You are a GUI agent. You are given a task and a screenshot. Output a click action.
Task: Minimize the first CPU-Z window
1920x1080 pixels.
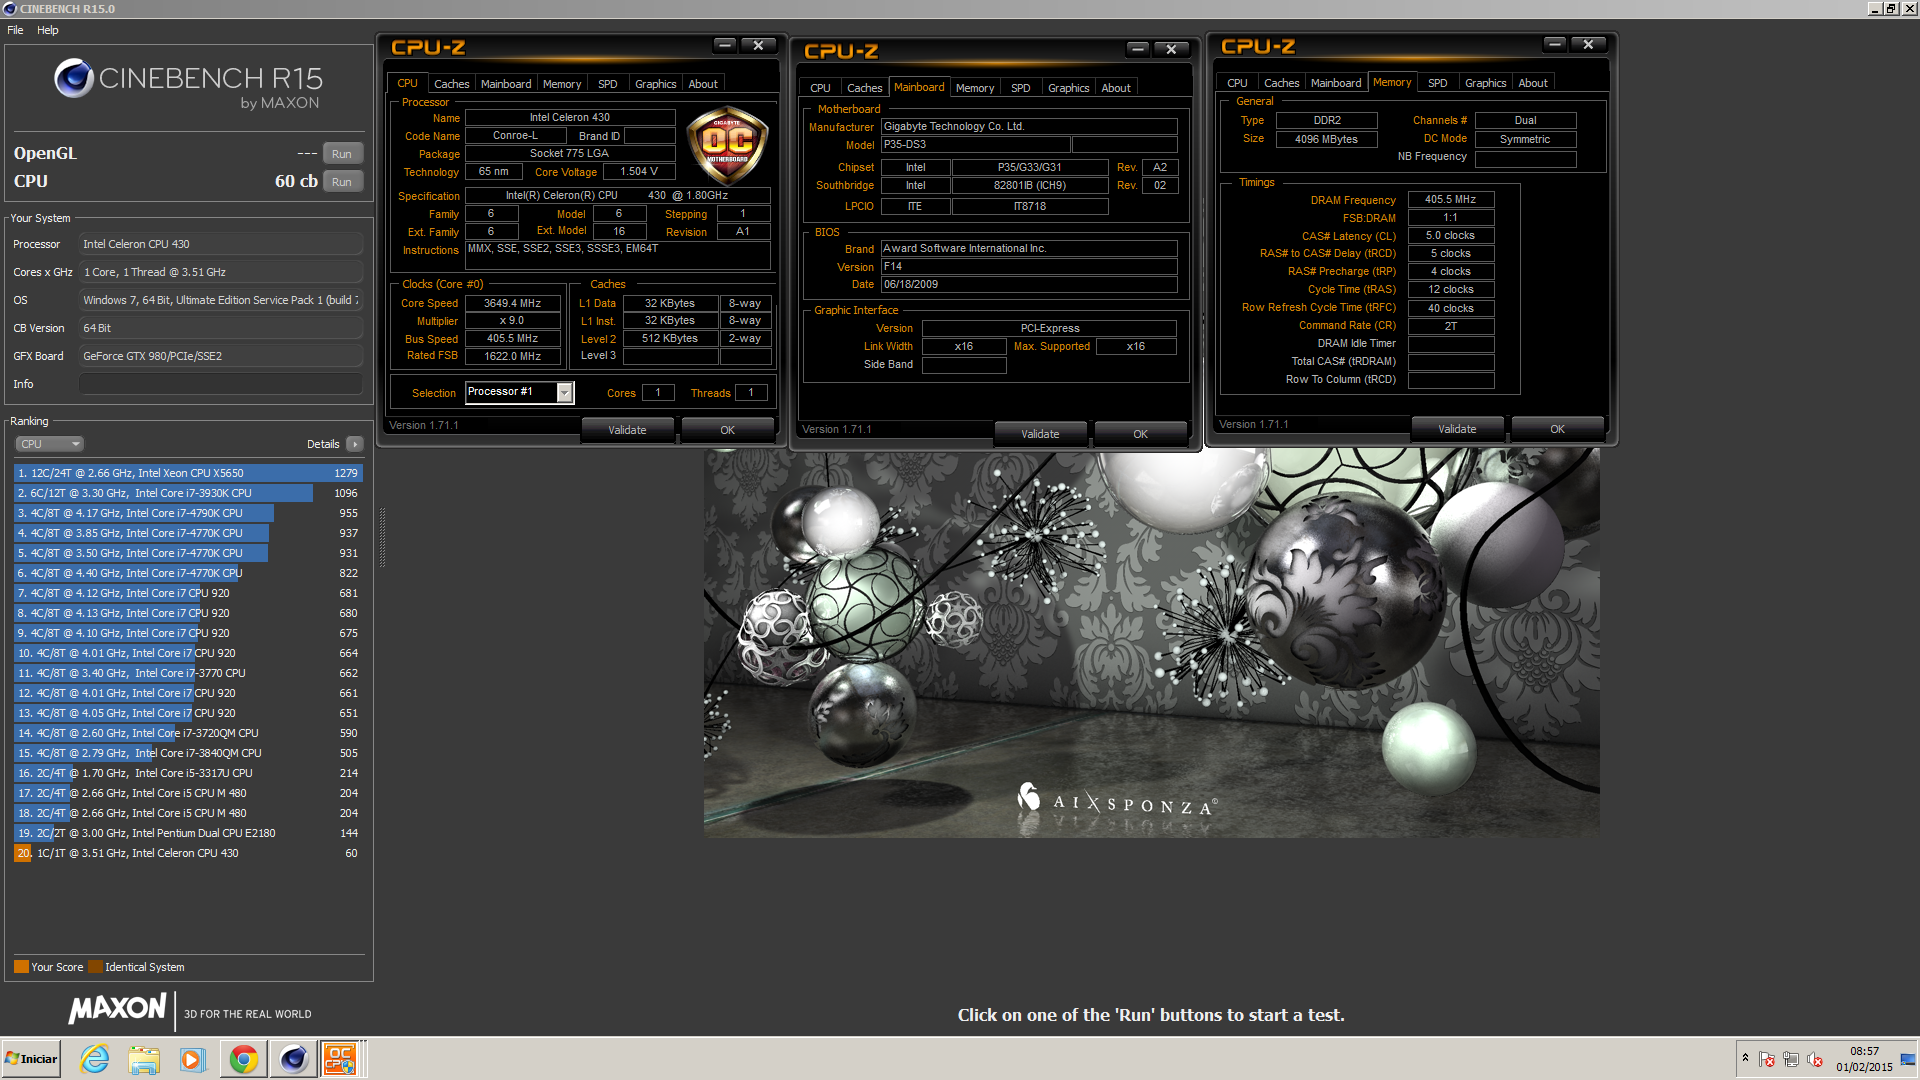pyautogui.click(x=725, y=45)
